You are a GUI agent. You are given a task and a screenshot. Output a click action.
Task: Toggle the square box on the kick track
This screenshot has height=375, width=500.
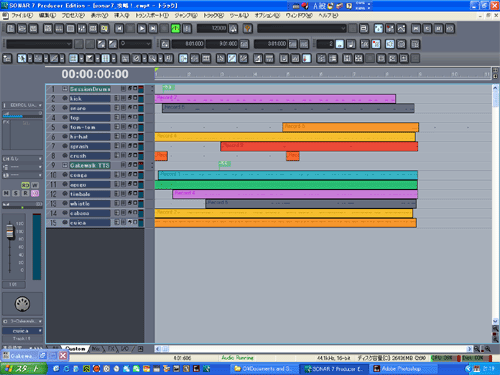135,98
